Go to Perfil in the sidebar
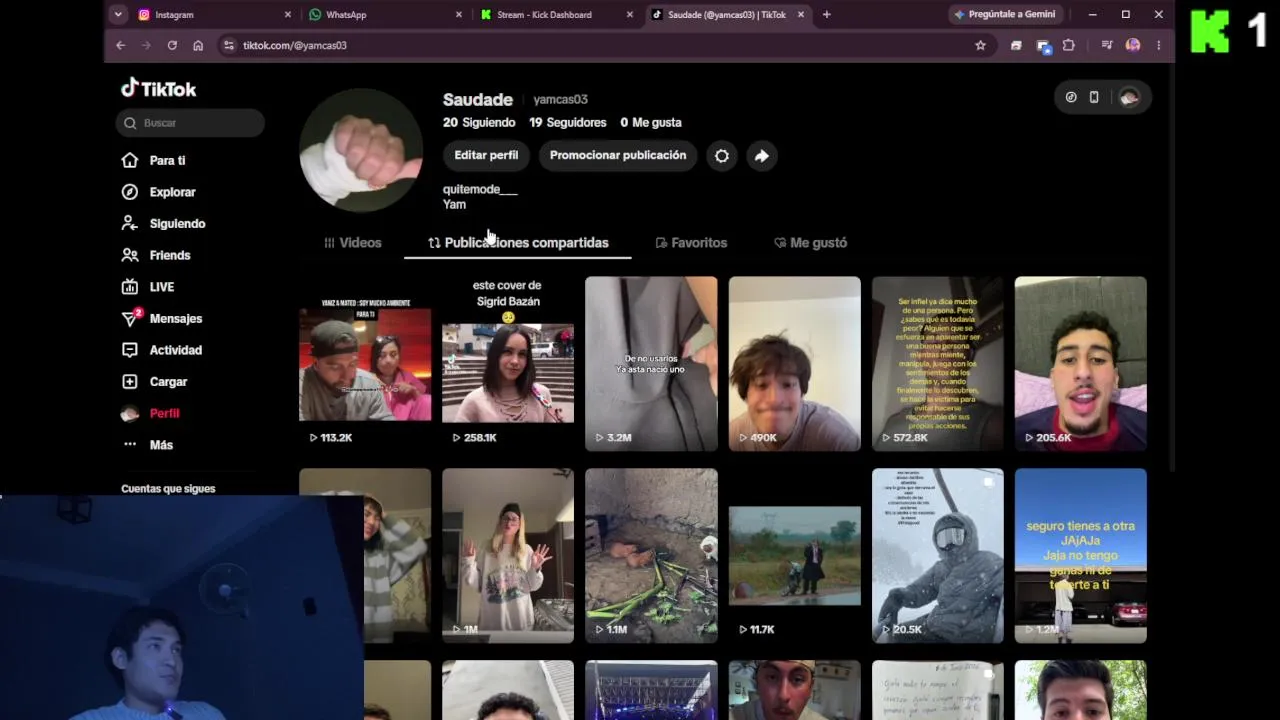1280x720 pixels. pyautogui.click(x=164, y=413)
